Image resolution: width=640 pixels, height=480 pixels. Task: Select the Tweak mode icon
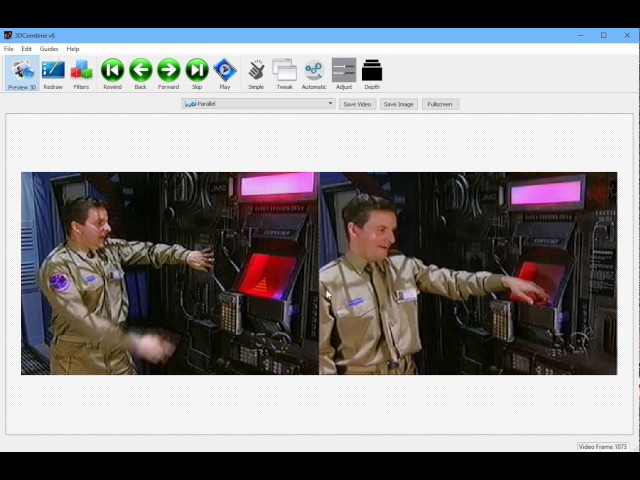(284, 74)
